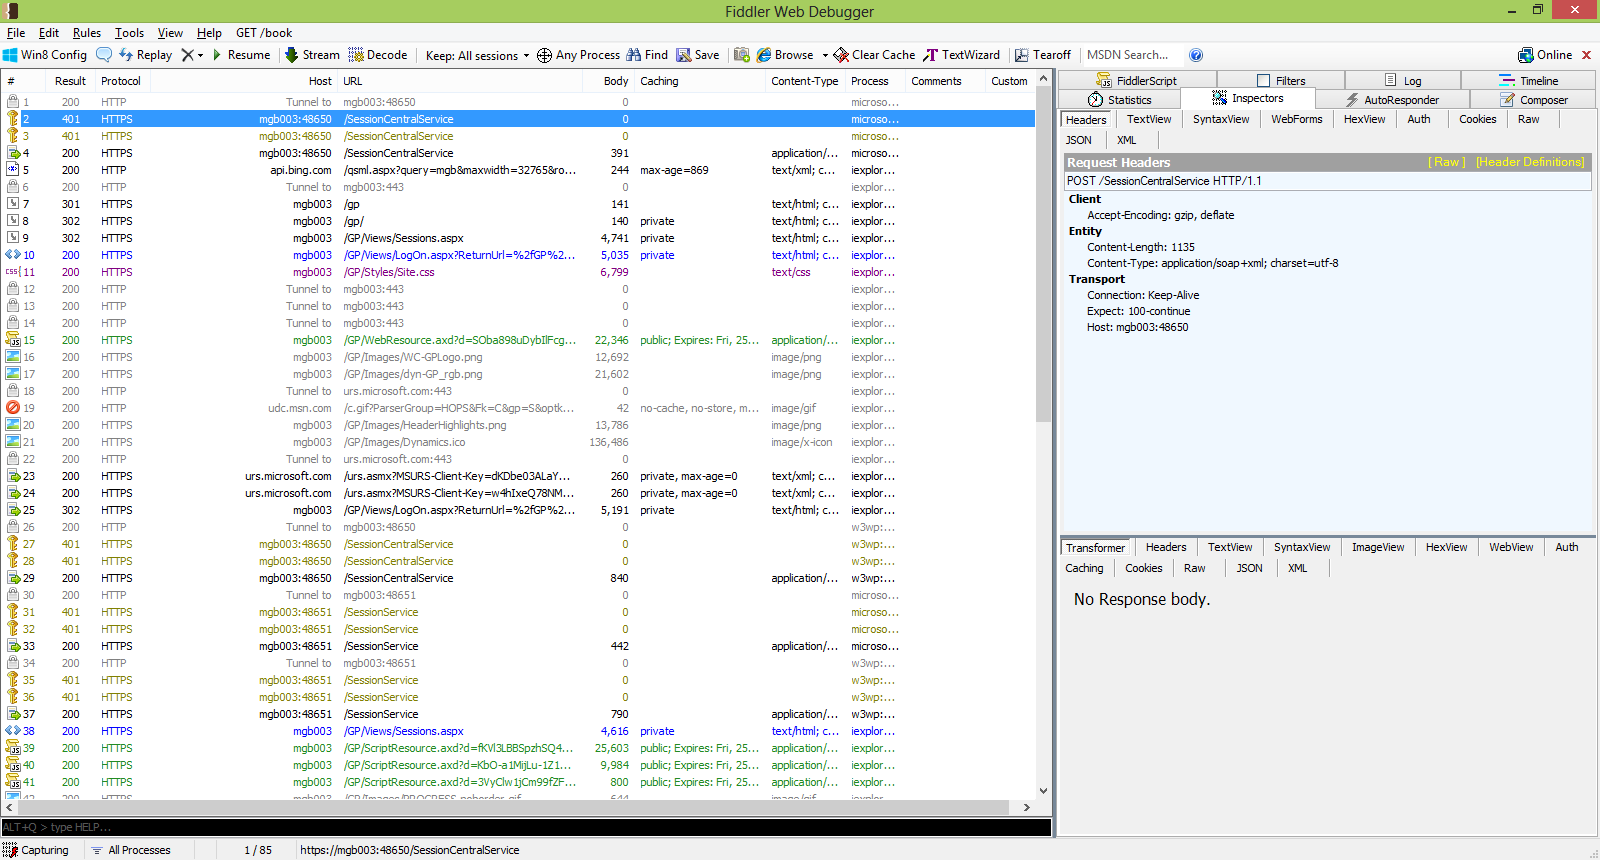
Task: Clear Cache from the toolbar
Action: tap(874, 55)
